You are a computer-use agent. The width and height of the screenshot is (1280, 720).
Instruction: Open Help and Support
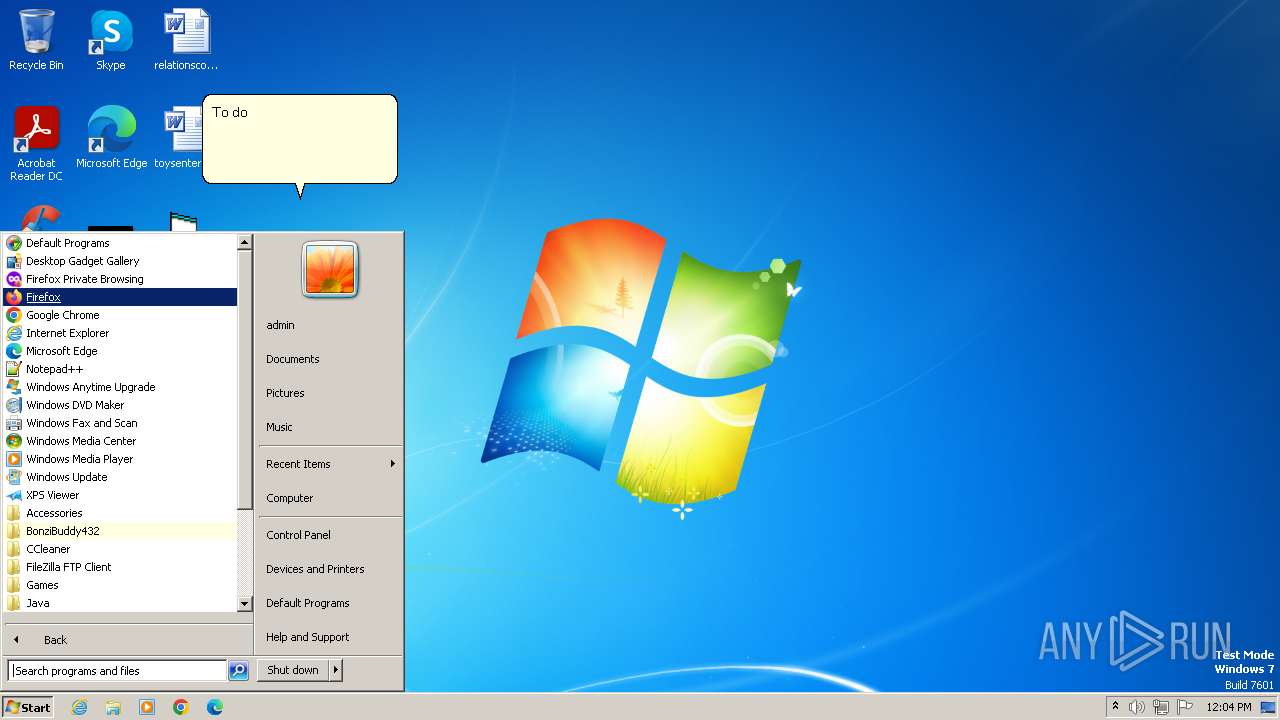(x=330, y=637)
